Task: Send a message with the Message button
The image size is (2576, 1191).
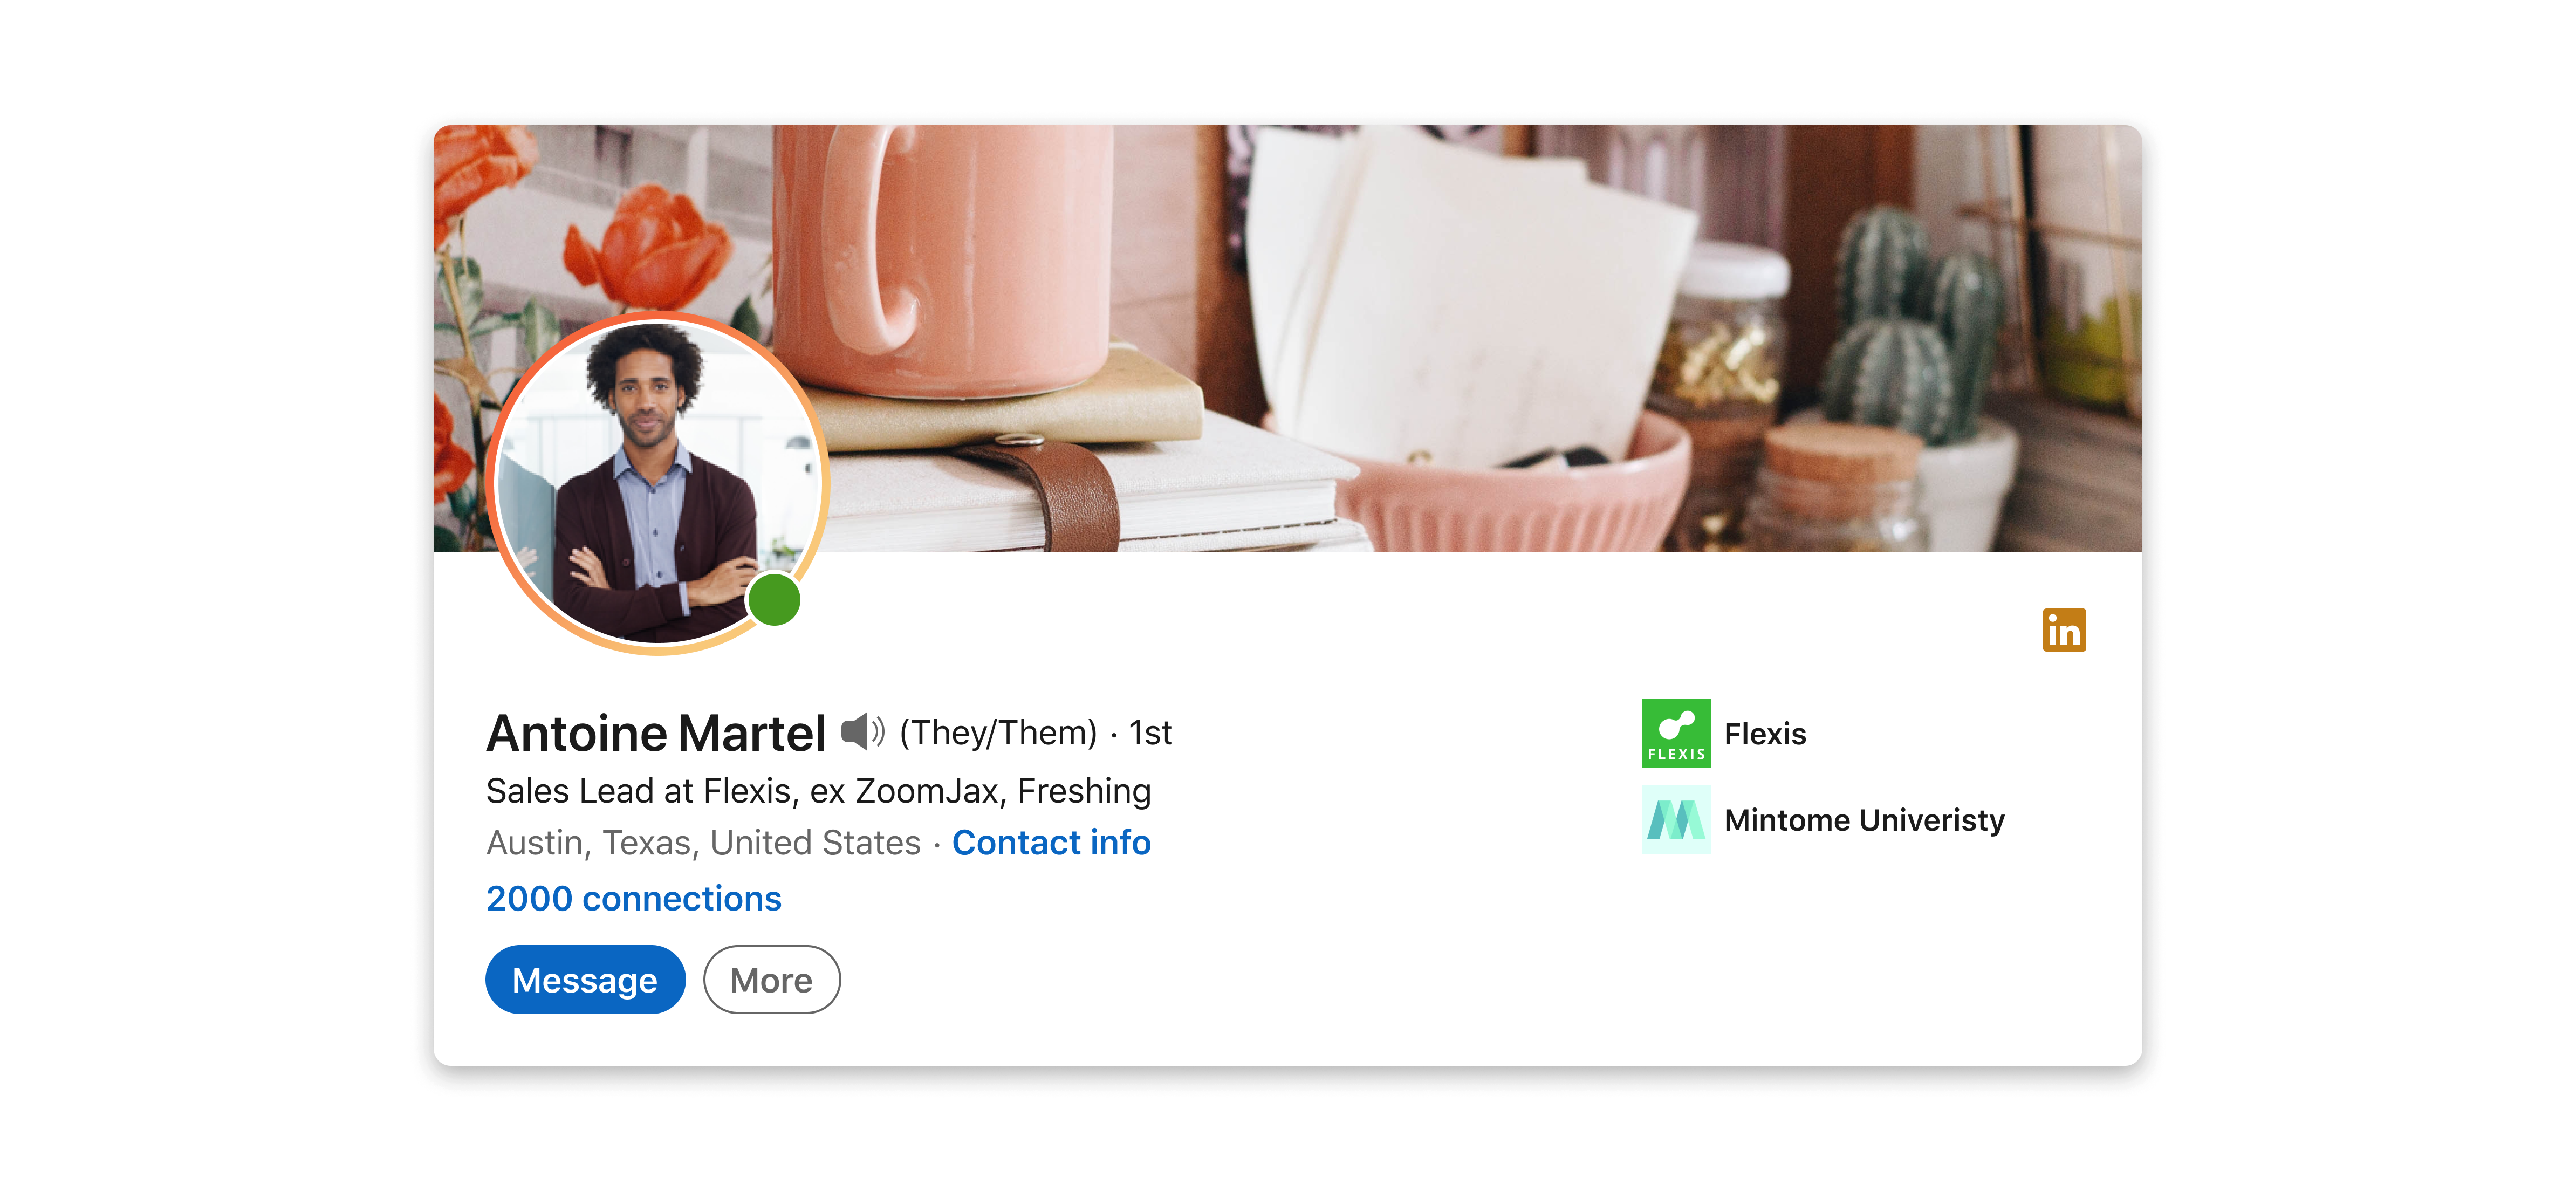Action: 585,980
